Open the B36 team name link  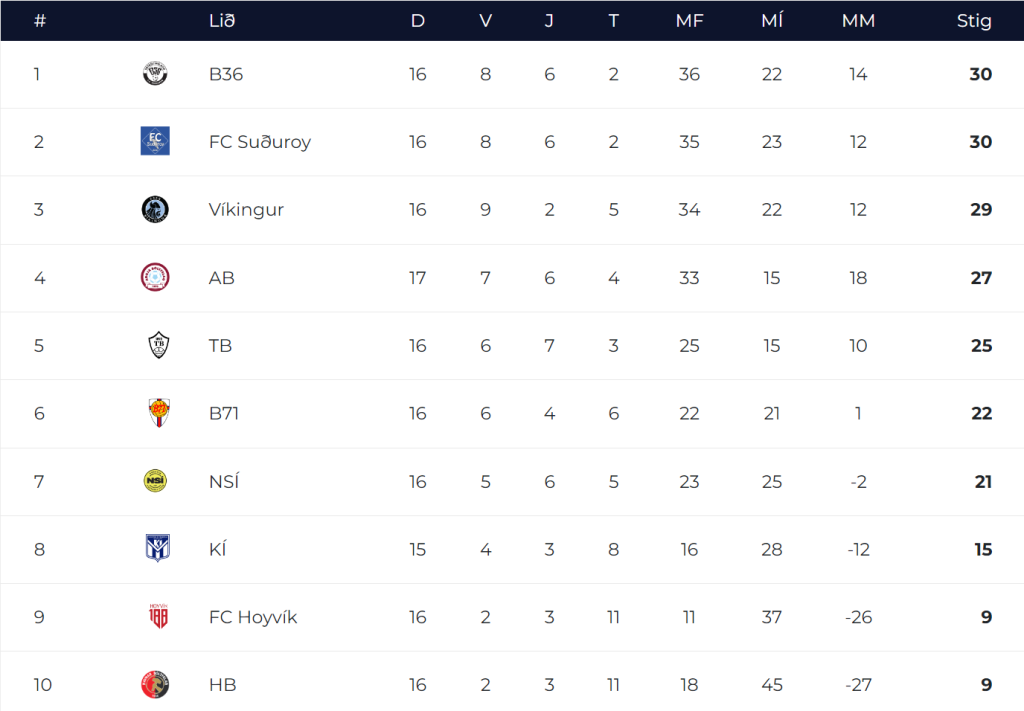click(226, 74)
